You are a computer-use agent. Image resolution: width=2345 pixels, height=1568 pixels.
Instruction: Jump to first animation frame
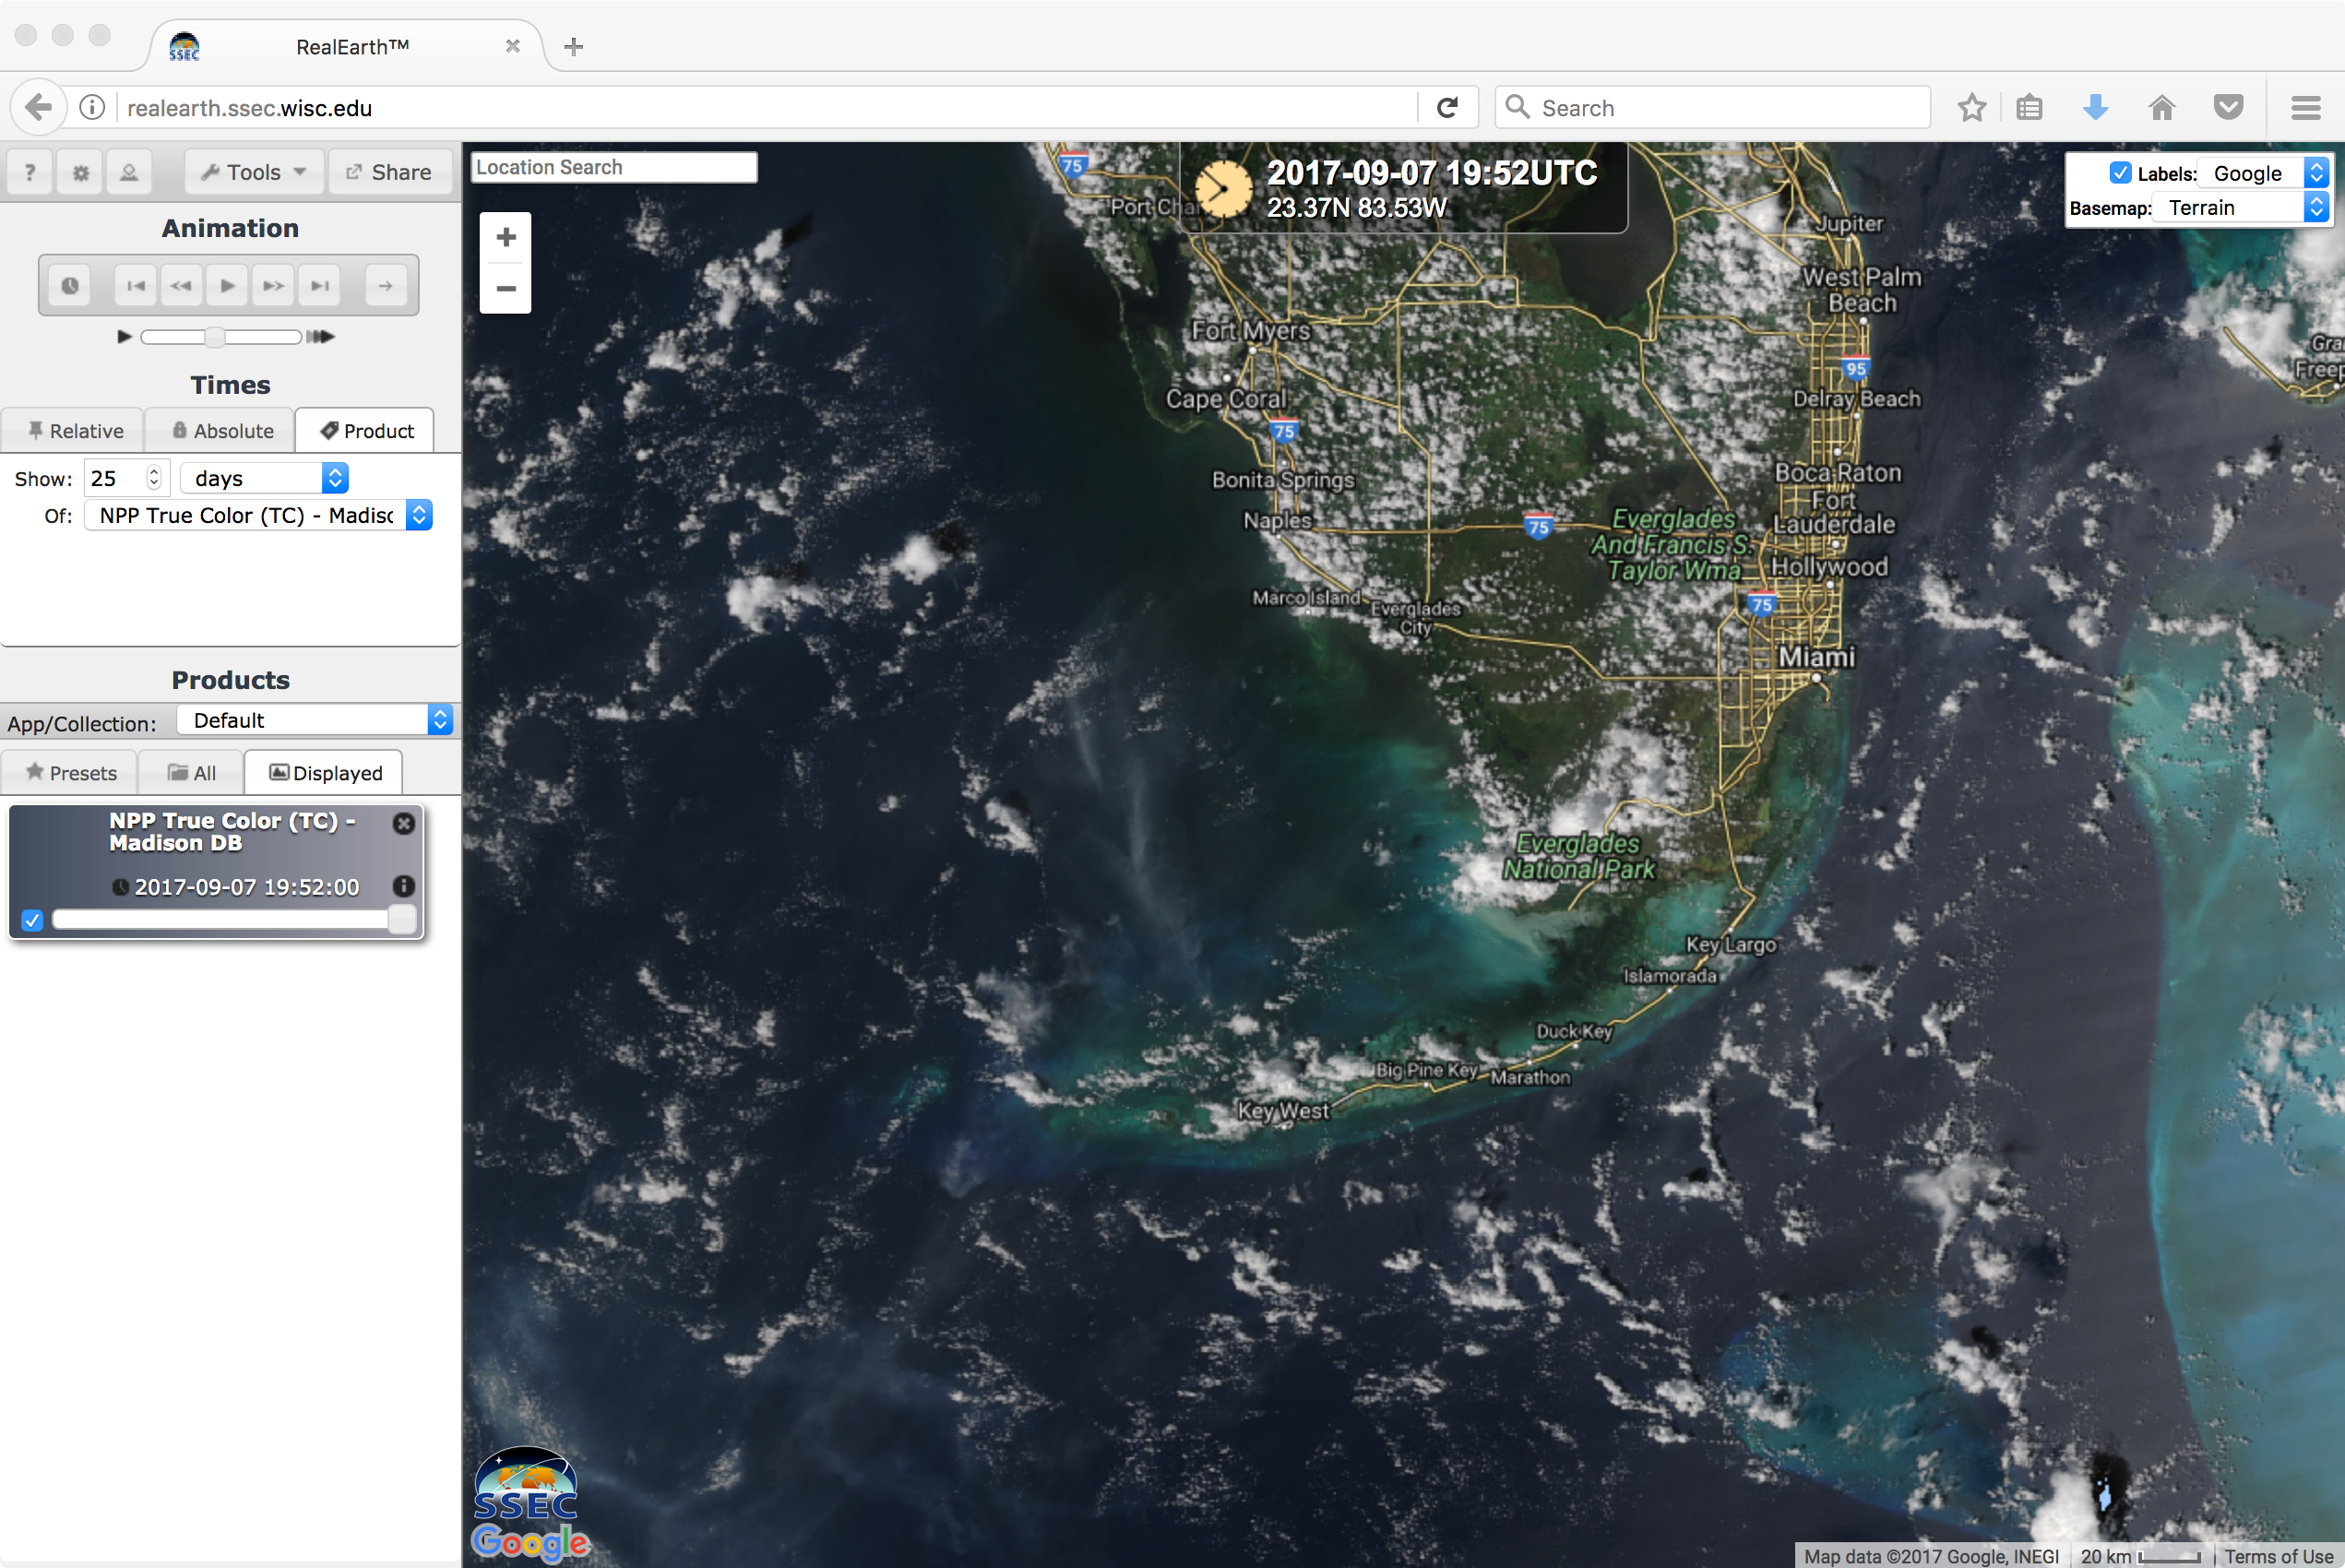(135, 286)
